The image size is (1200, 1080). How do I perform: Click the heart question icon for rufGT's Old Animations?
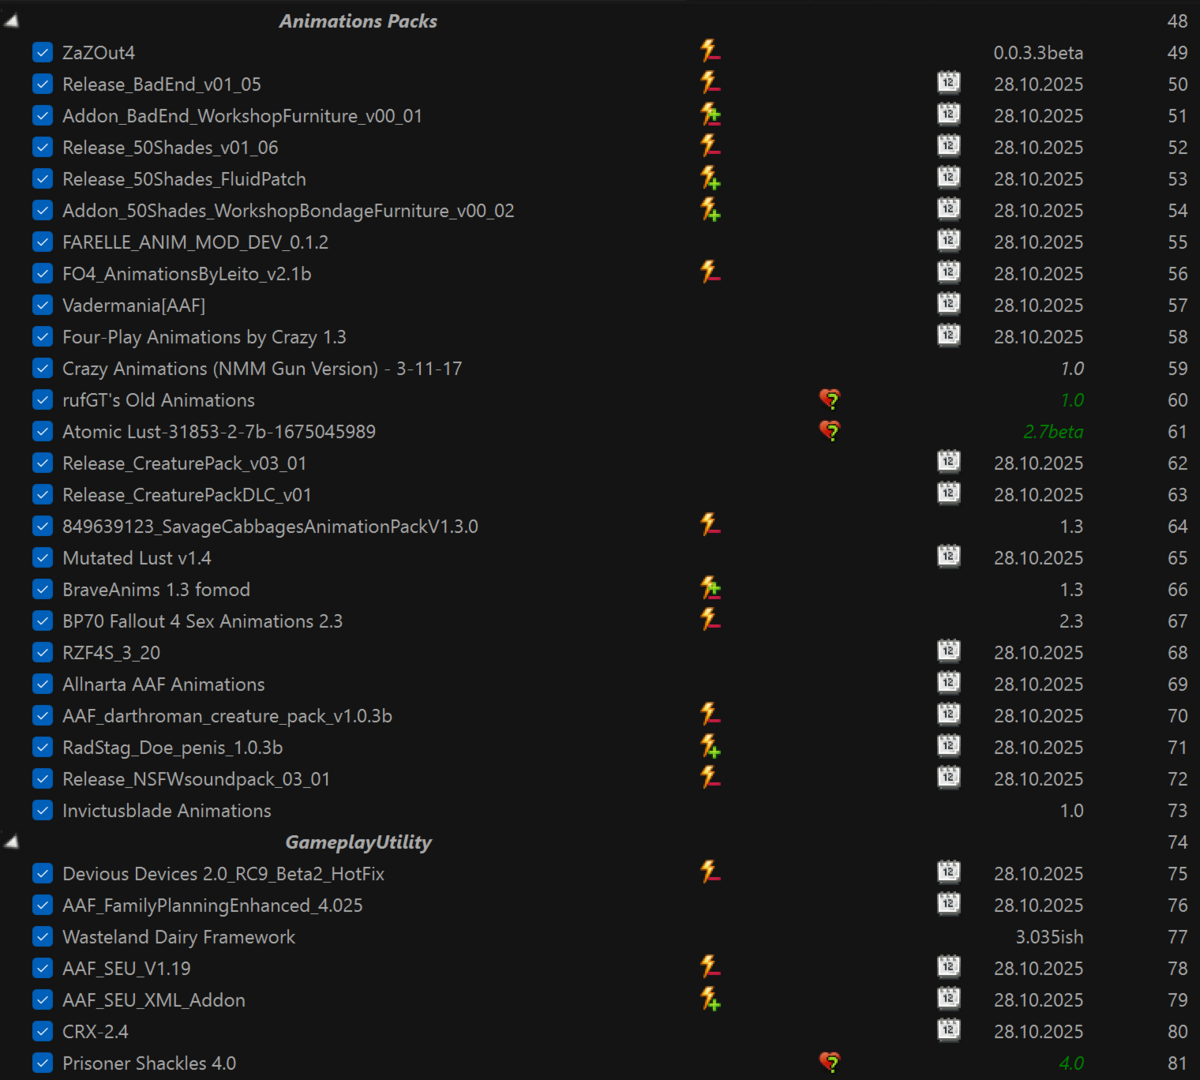click(829, 399)
